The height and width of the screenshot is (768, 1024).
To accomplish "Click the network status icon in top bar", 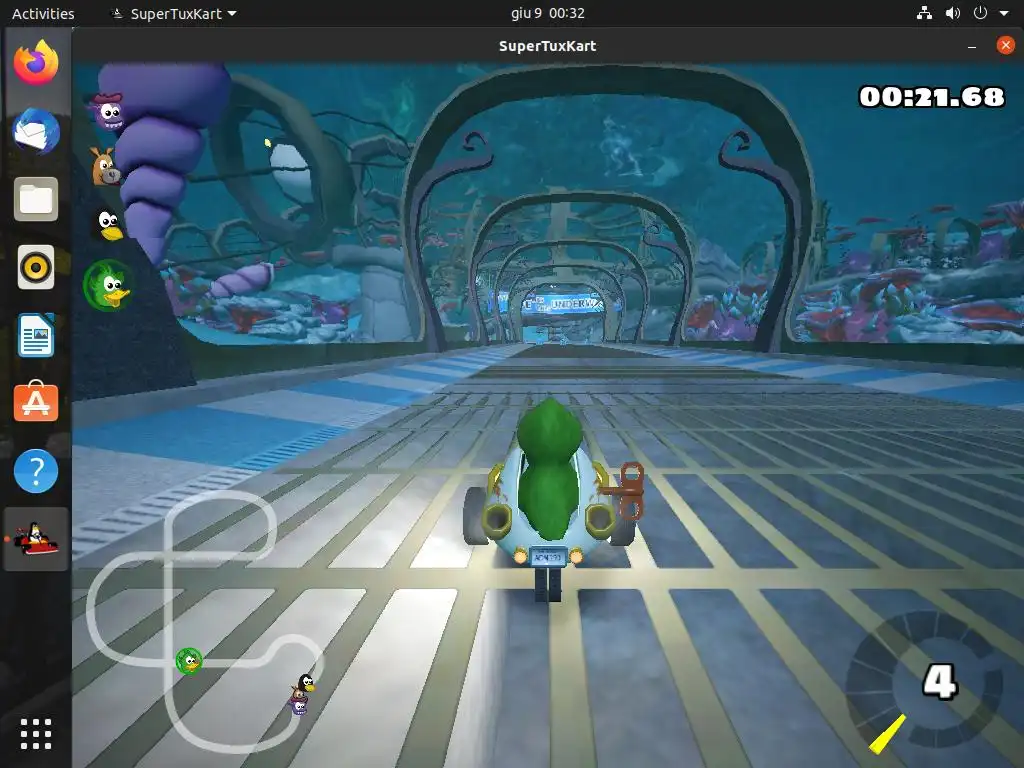I will [x=924, y=13].
